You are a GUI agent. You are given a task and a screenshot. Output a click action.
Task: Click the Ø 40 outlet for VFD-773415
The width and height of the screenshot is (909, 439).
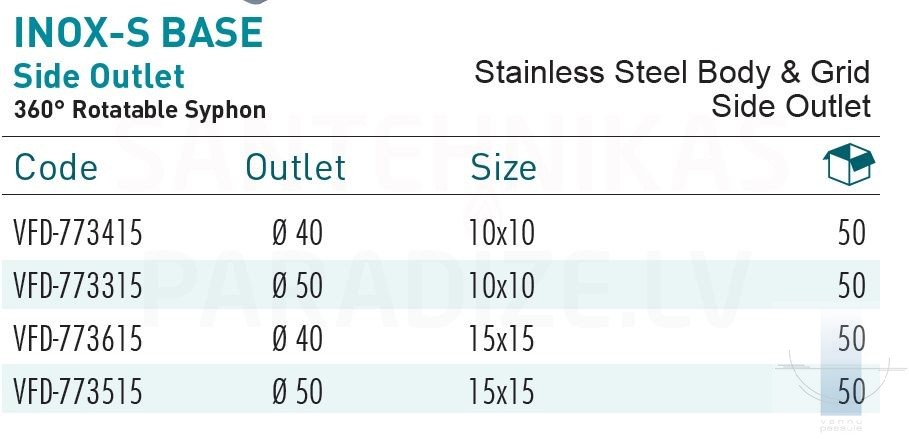click(x=297, y=234)
